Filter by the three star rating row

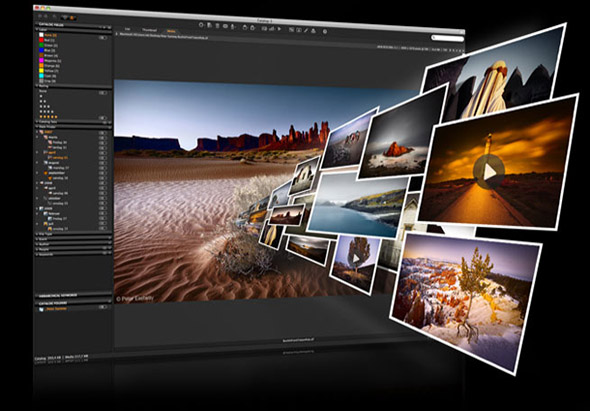[x=45, y=107]
